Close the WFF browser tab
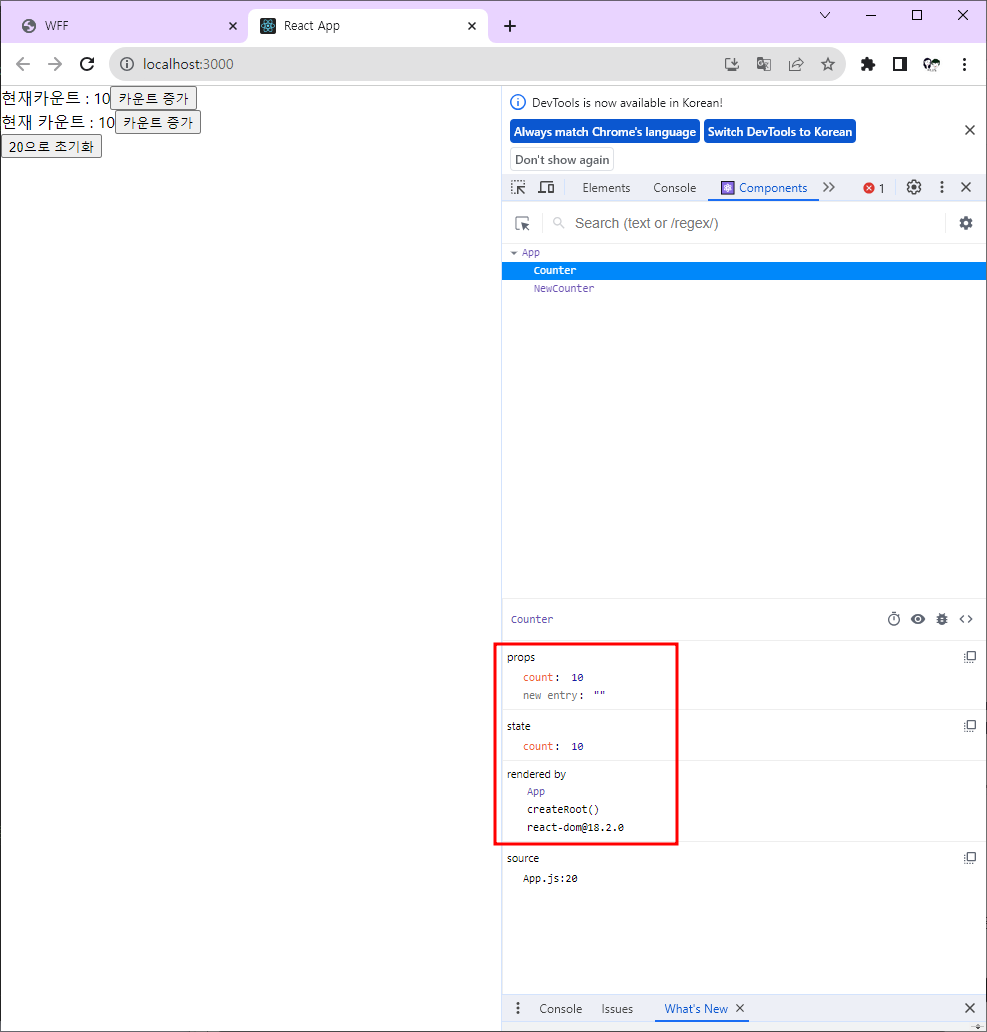 [x=233, y=26]
